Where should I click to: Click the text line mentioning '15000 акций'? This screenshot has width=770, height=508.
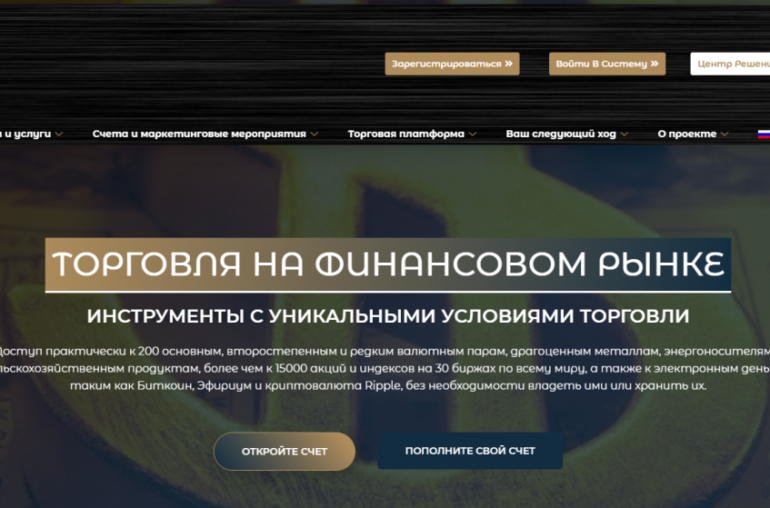385,368
